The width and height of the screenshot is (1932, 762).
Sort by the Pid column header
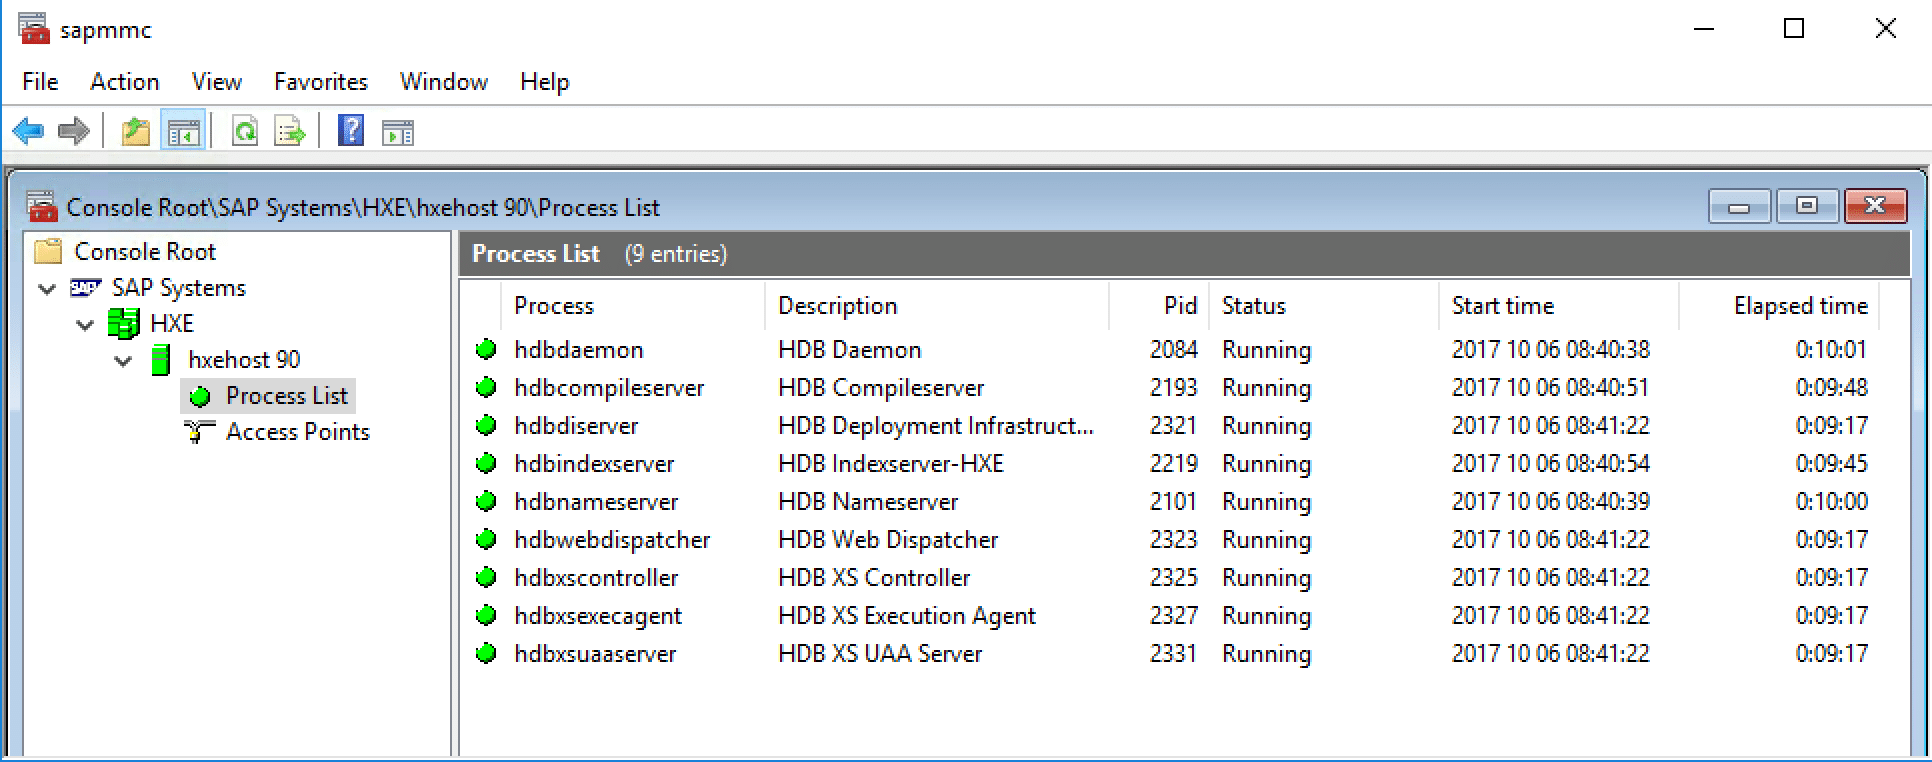1180,306
